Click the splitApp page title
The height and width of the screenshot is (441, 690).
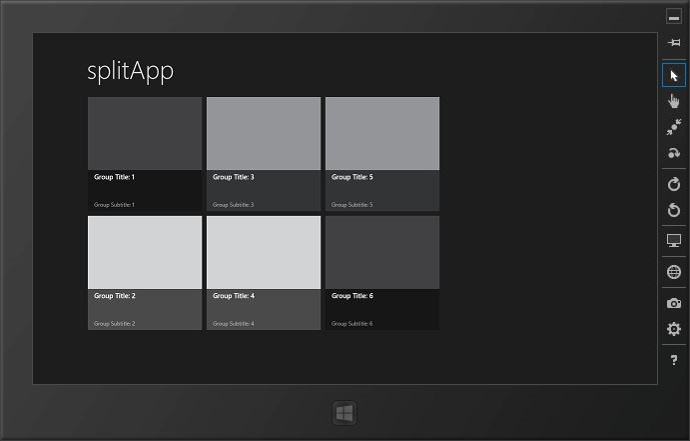pyautogui.click(x=130, y=71)
